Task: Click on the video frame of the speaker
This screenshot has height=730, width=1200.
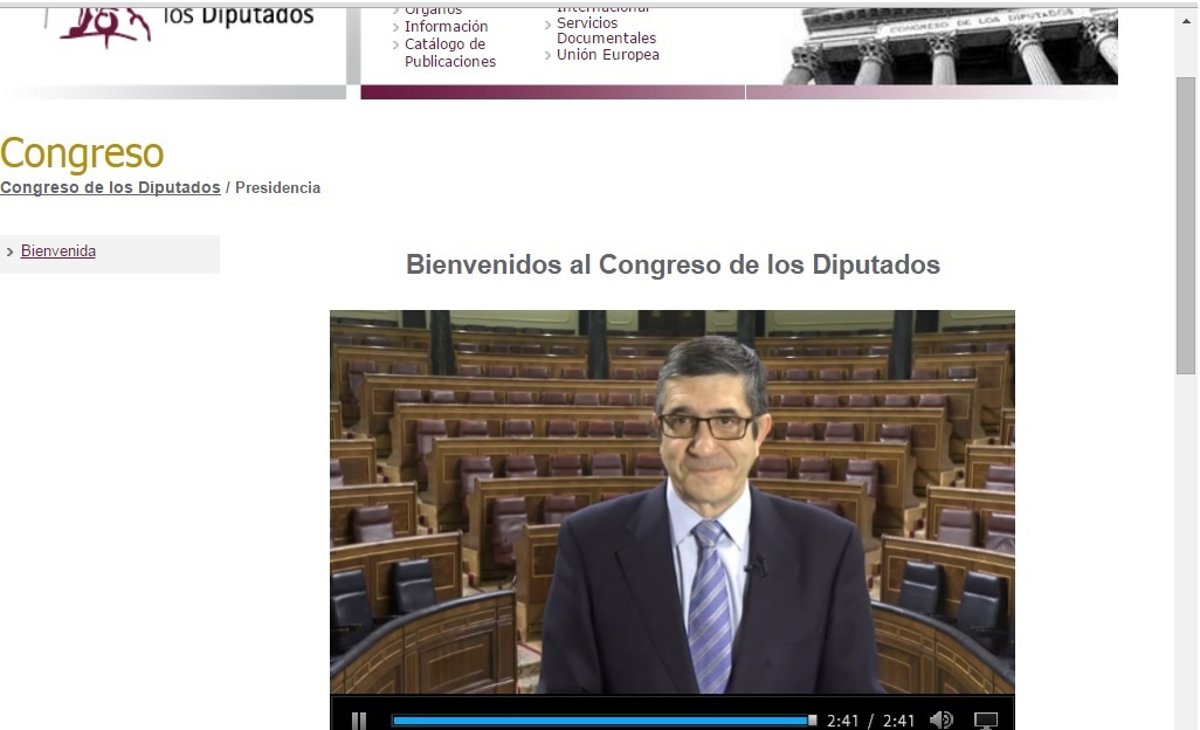Action: (x=672, y=500)
